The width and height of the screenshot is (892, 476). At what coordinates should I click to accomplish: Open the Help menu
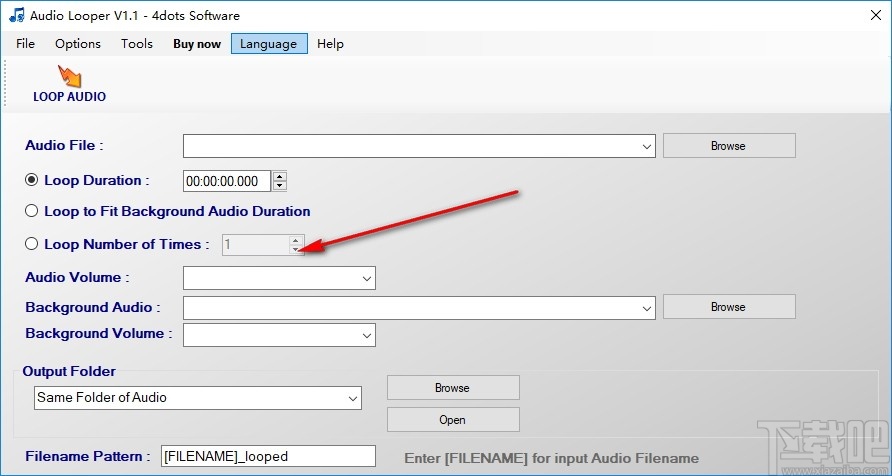pyautogui.click(x=331, y=44)
